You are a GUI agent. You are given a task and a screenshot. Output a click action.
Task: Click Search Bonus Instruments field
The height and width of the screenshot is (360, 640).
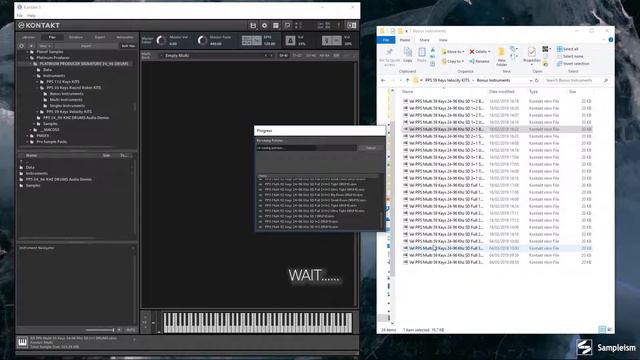point(576,80)
